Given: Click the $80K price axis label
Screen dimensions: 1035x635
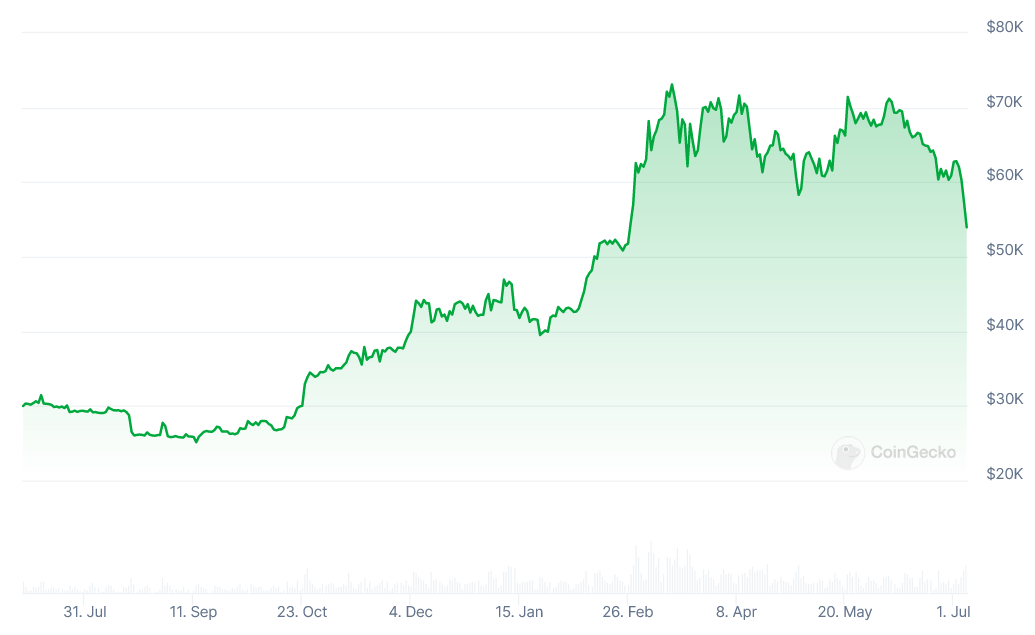Looking at the screenshot, I should pyautogui.click(x=1004, y=27).
